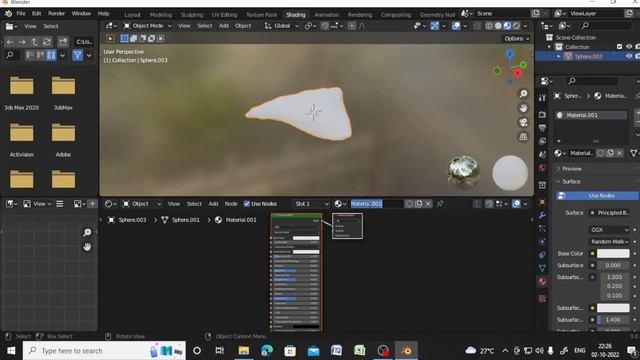The width and height of the screenshot is (640, 360).
Task: Open the viewport Add menu
Action: (224, 26)
